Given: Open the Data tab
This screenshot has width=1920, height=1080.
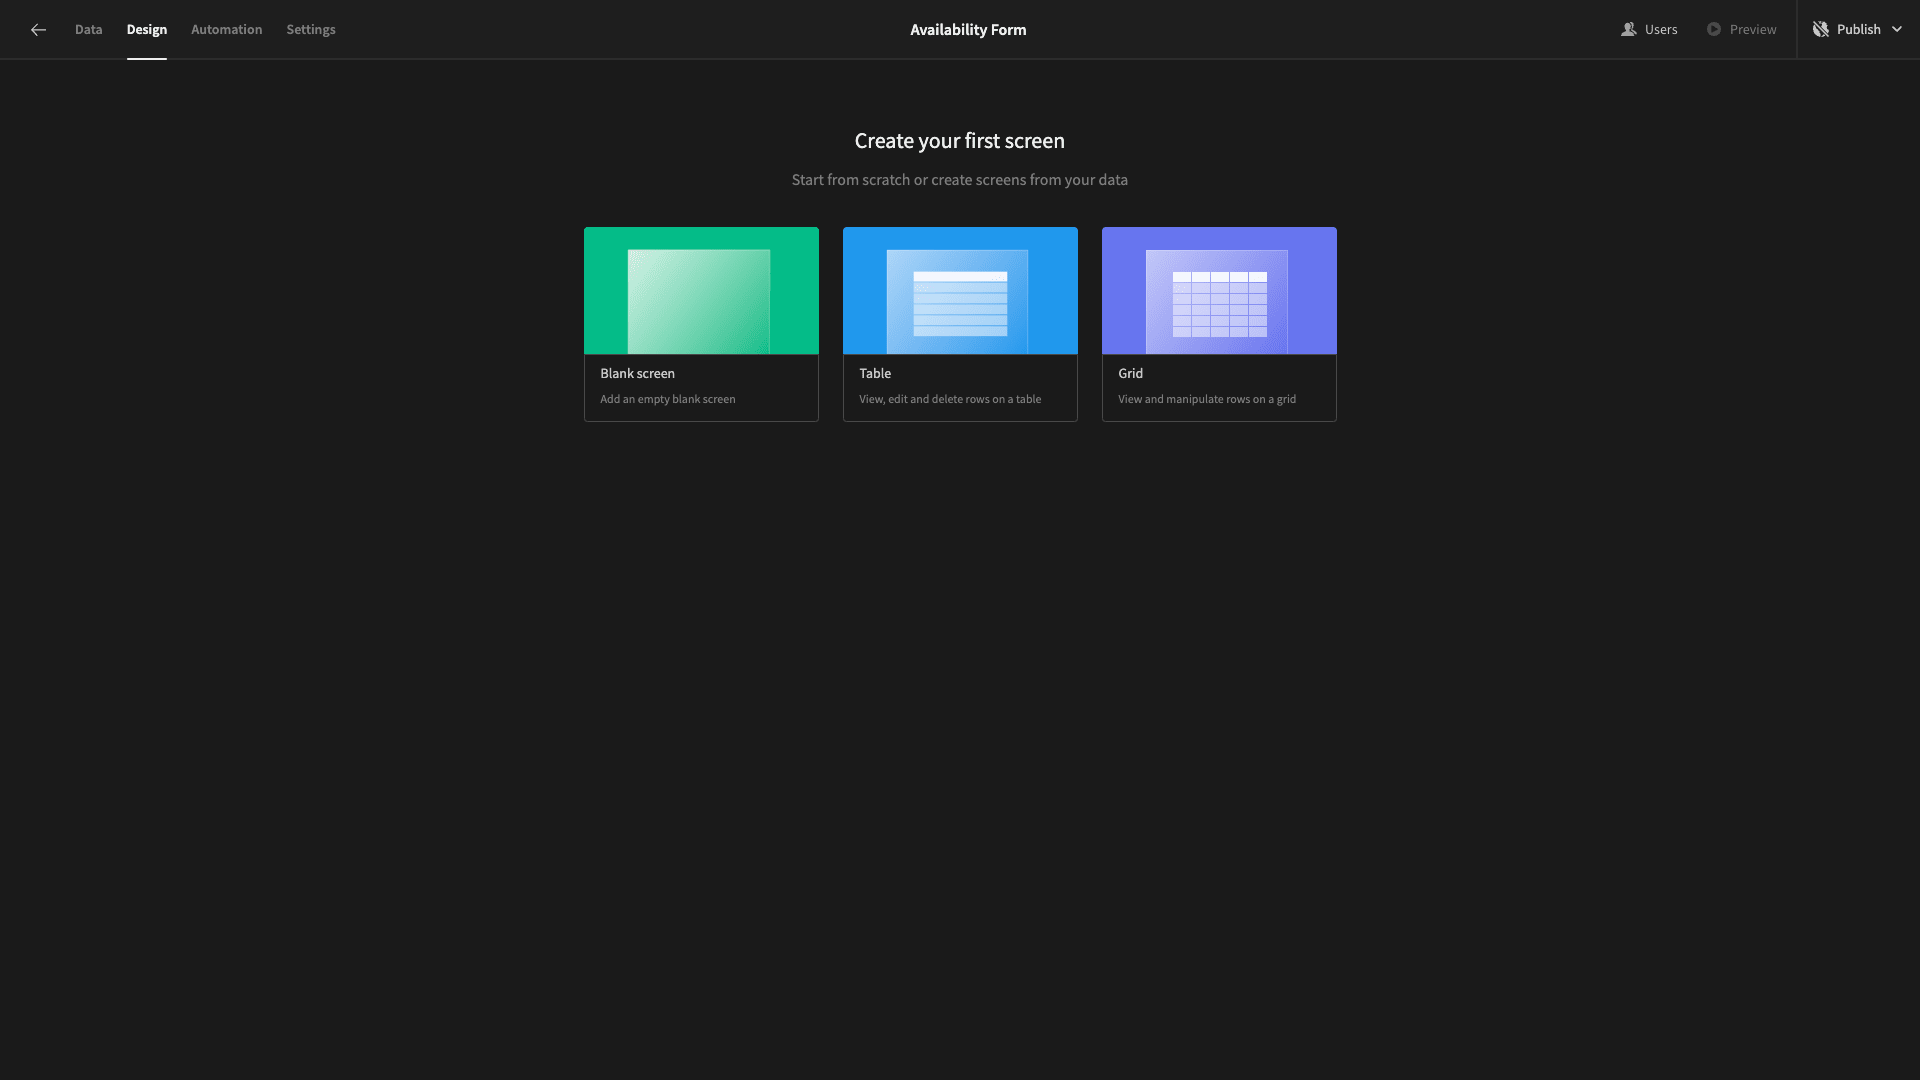Looking at the screenshot, I should click(x=88, y=29).
